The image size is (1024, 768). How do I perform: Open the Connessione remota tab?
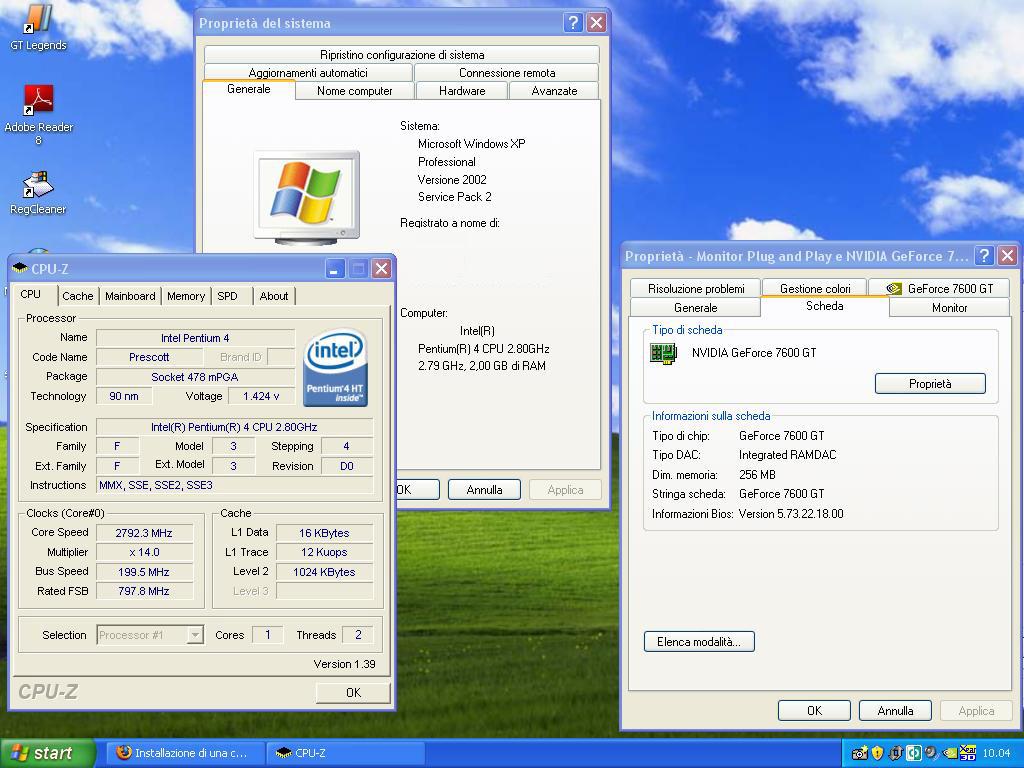pos(507,72)
